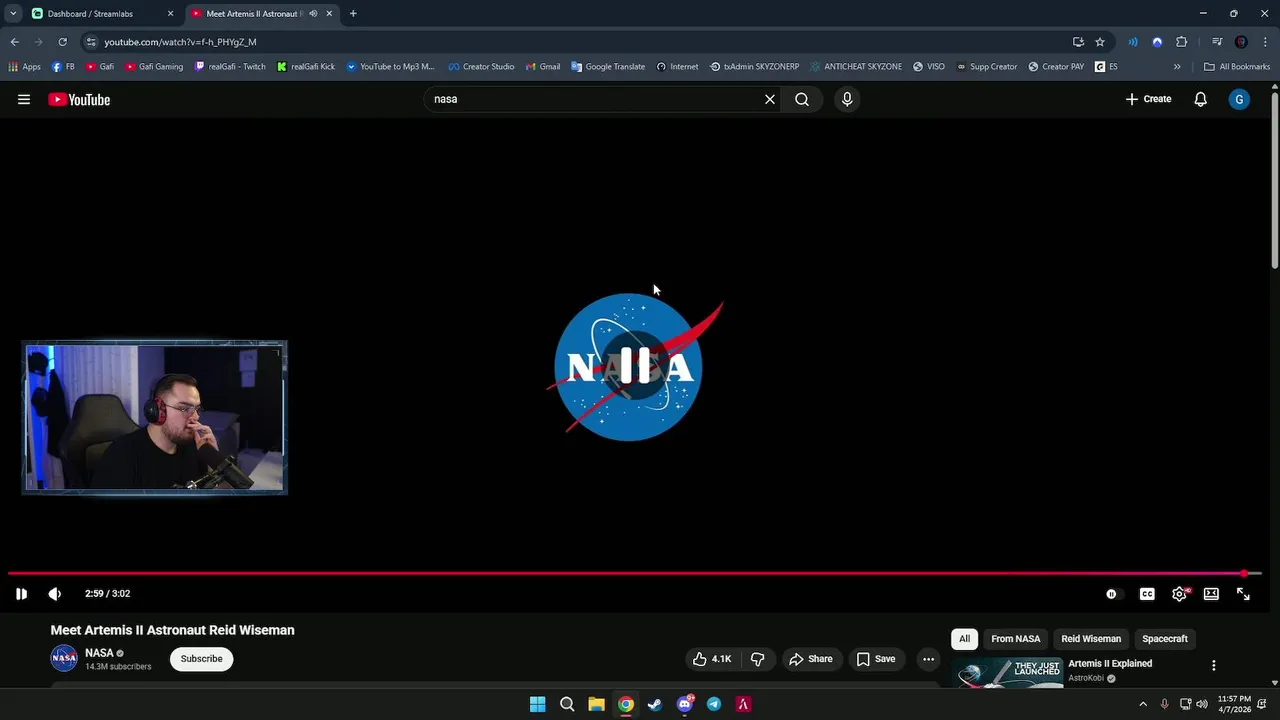This screenshot has height=720, width=1280.
Task: Mute the Meet Artemis II tab audio
Action: coord(313,14)
